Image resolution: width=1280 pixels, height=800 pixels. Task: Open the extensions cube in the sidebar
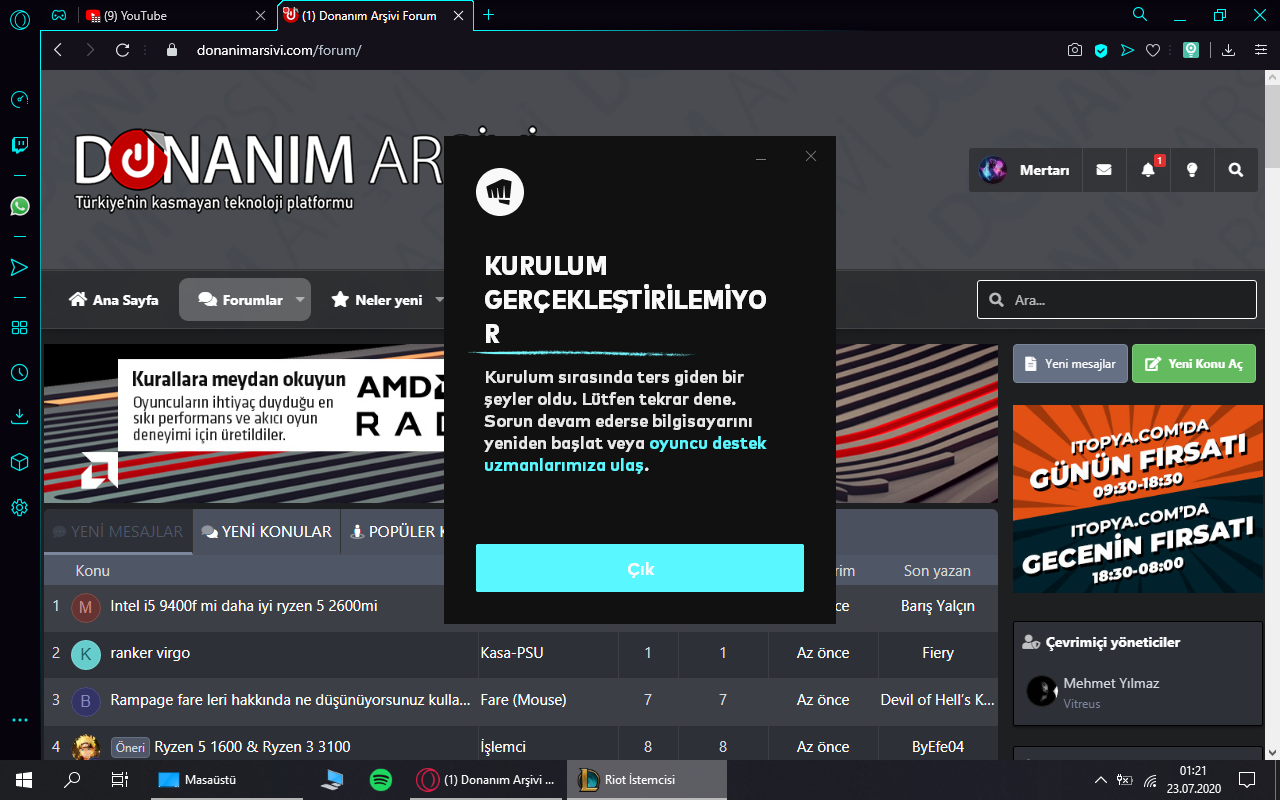[19, 462]
